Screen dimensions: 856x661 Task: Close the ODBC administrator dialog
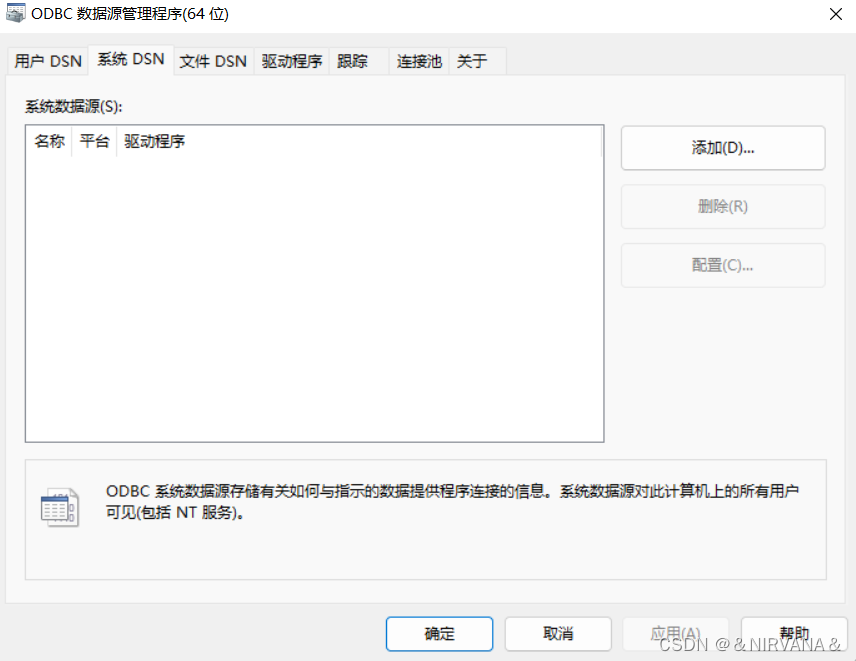(x=836, y=14)
